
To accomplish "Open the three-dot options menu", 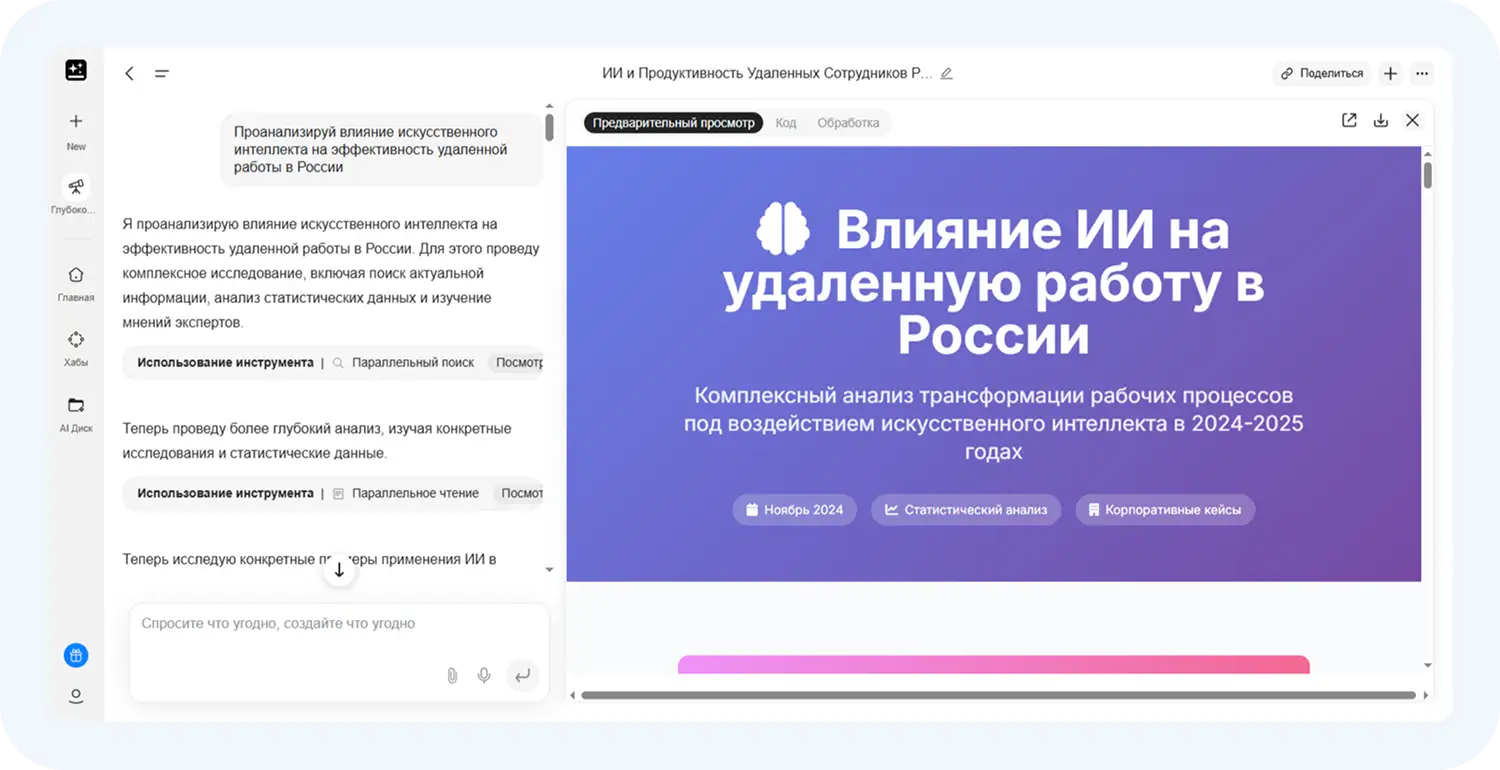I will [x=1422, y=73].
